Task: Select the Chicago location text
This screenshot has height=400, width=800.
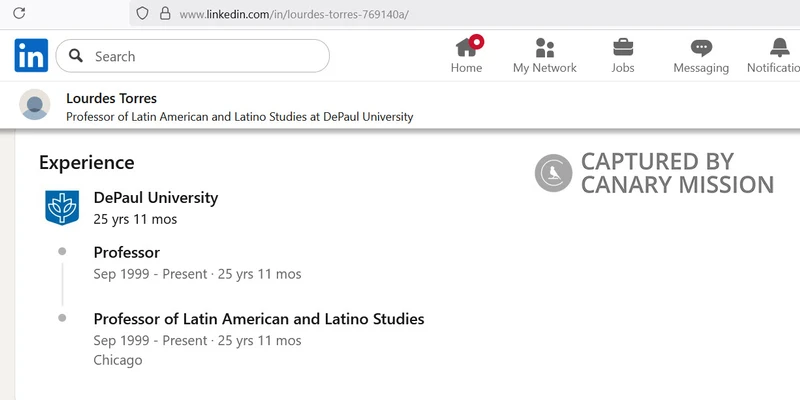Action: (x=118, y=360)
